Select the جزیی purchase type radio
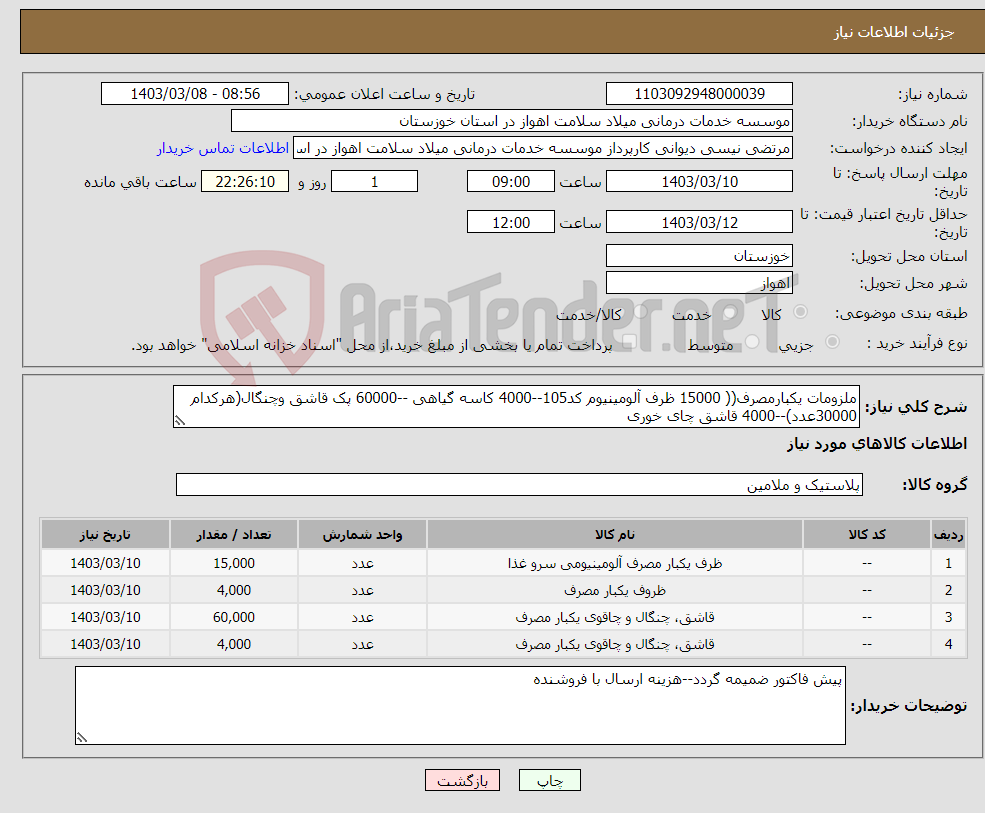985x813 pixels. click(x=832, y=342)
